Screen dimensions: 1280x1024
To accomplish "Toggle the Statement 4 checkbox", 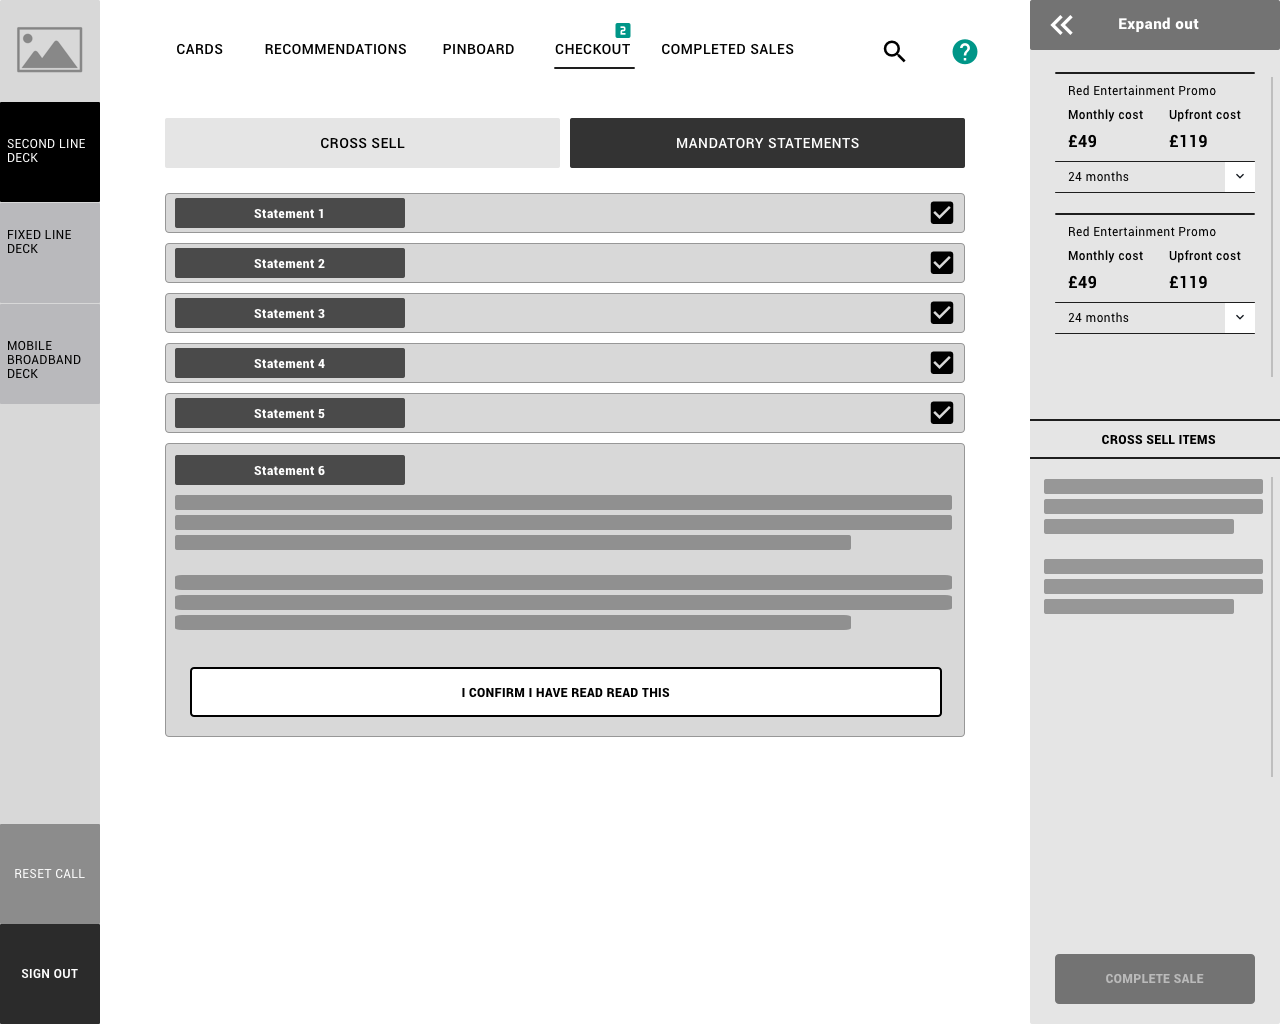I will (942, 363).
